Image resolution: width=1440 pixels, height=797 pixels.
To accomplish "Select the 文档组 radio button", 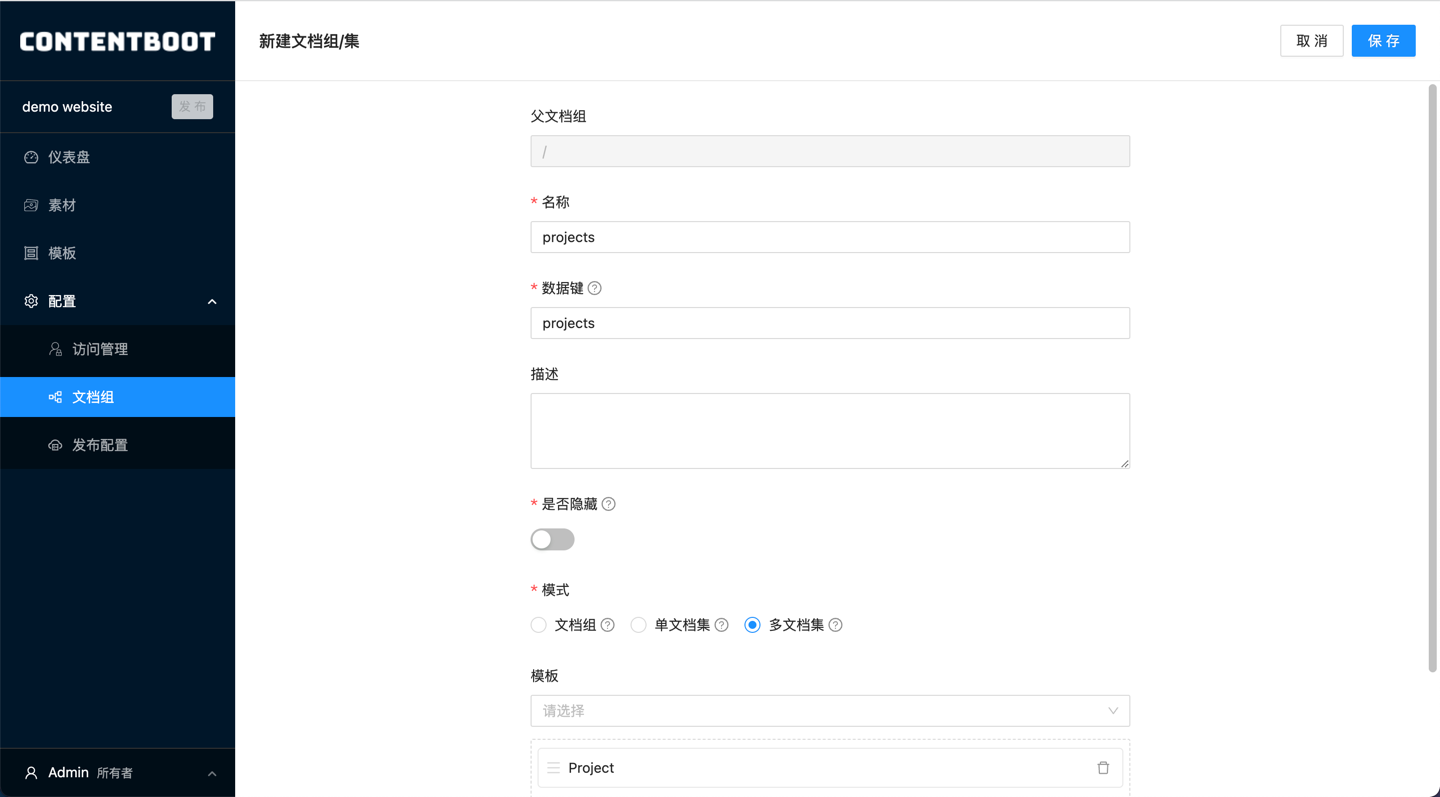I will click(x=539, y=625).
